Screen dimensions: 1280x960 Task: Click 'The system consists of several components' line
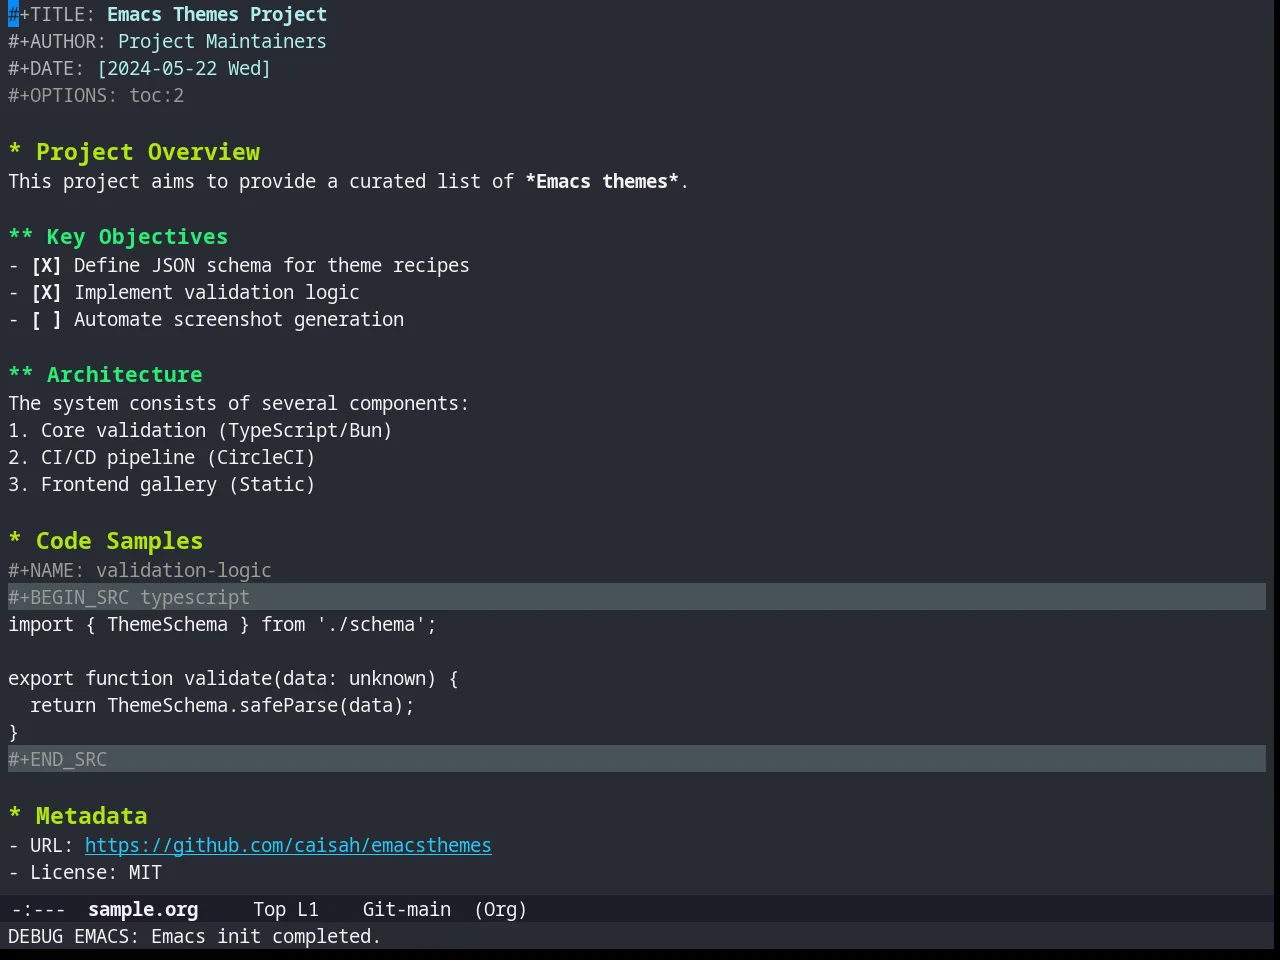click(238, 403)
